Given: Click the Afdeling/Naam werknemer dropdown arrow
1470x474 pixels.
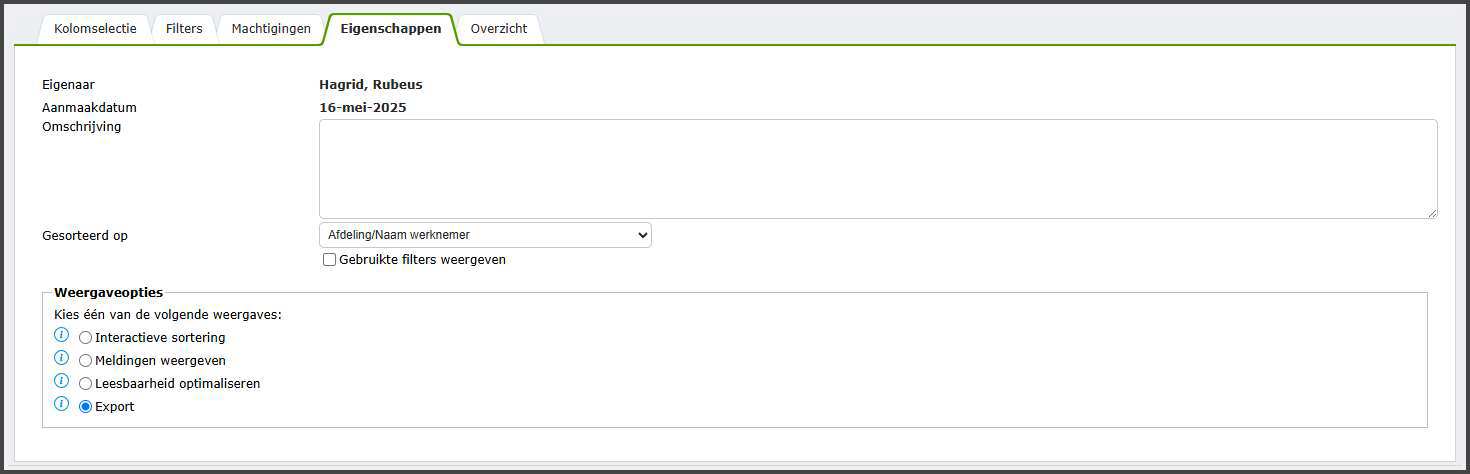Looking at the screenshot, I should [641, 235].
